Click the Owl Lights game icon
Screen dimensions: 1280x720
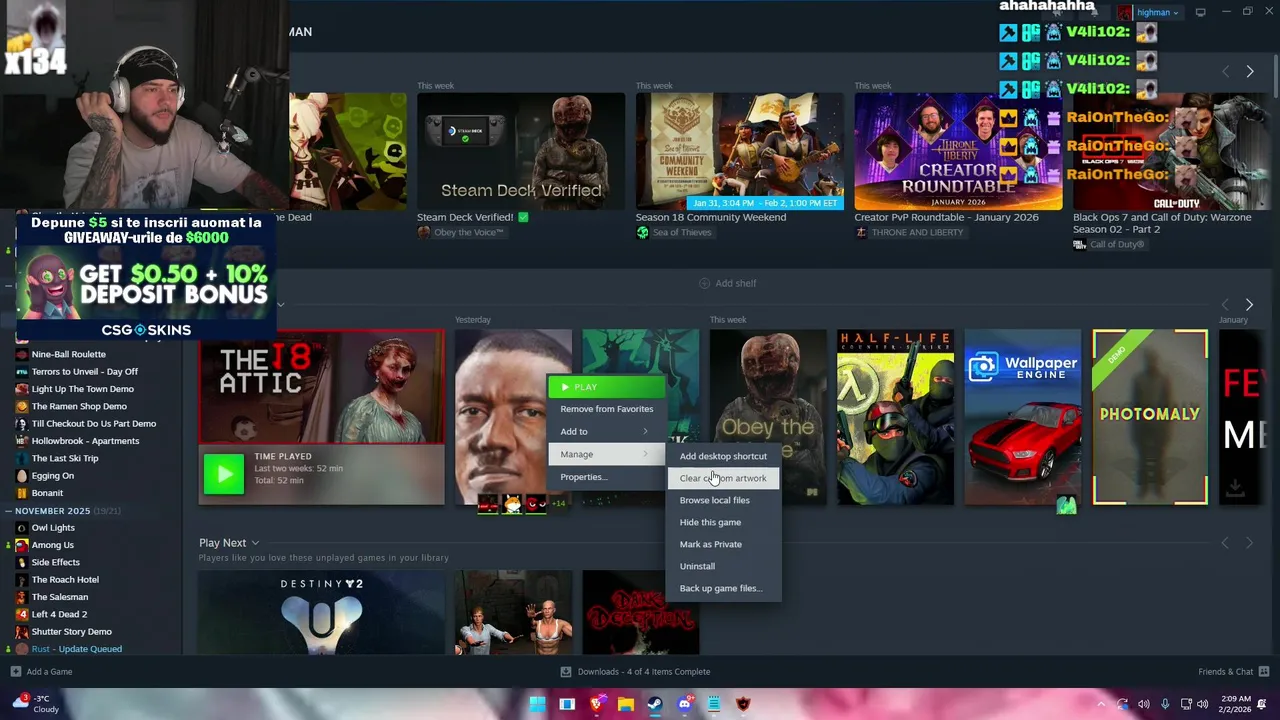22,528
